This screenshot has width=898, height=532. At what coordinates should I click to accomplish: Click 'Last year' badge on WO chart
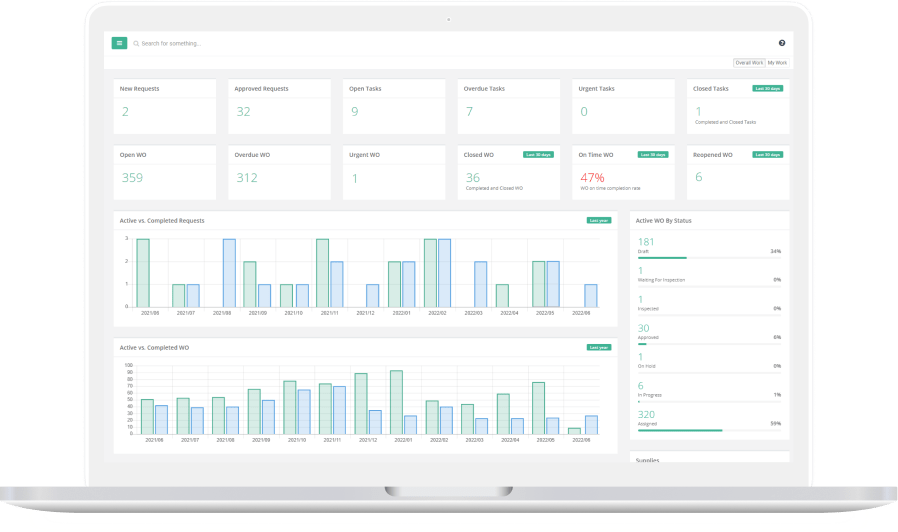598,347
